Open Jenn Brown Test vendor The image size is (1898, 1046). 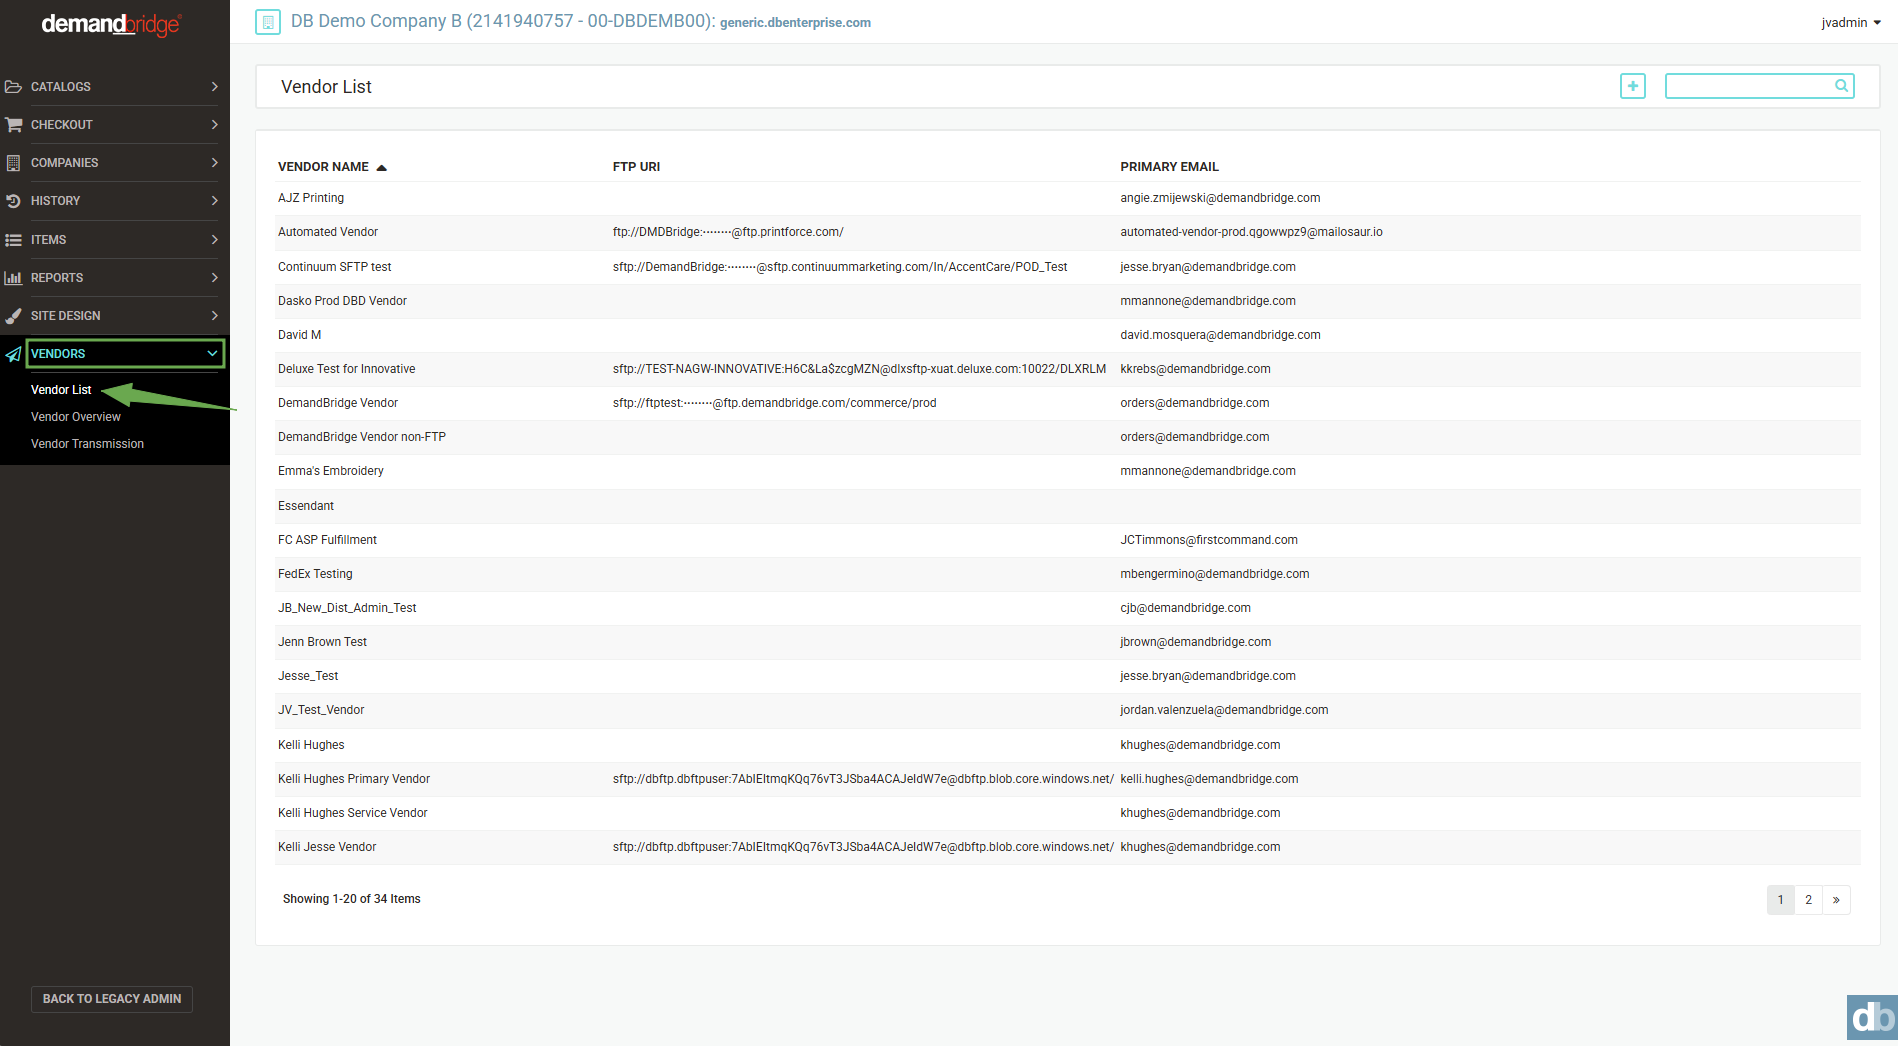pos(1068,642)
